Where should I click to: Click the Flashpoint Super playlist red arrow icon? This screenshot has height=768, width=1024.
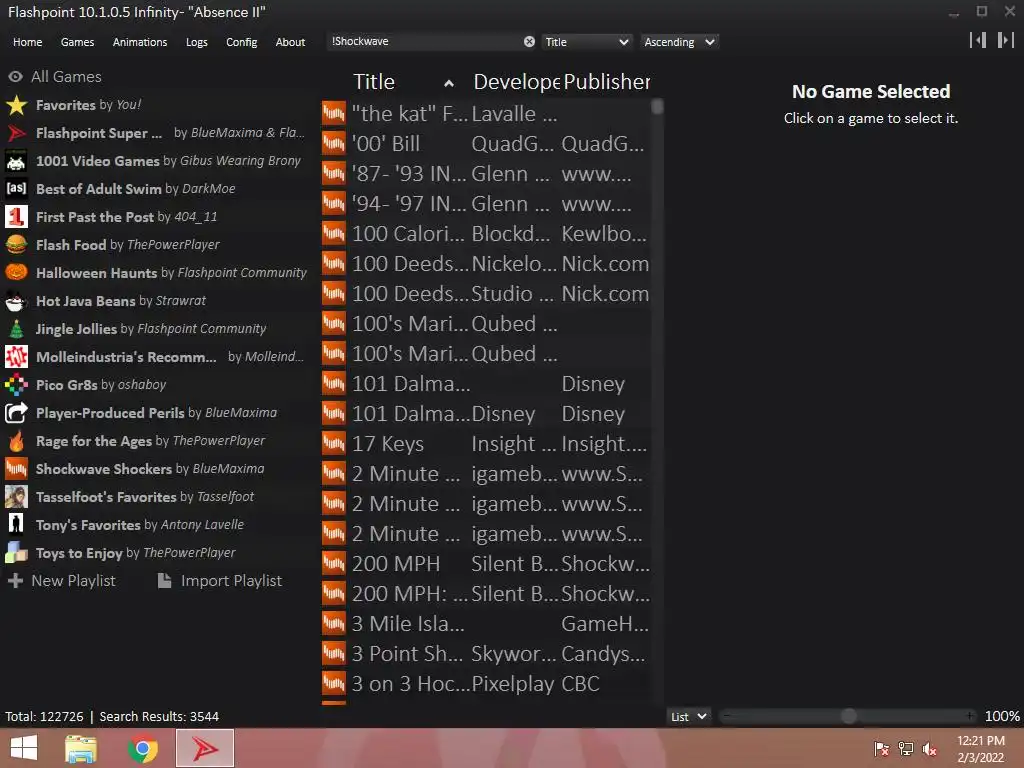16,133
